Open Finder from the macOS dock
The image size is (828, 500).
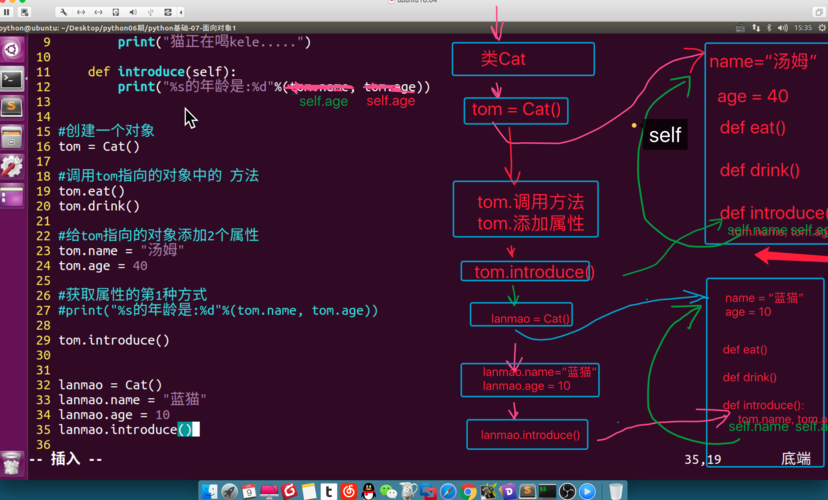[x=210, y=492]
